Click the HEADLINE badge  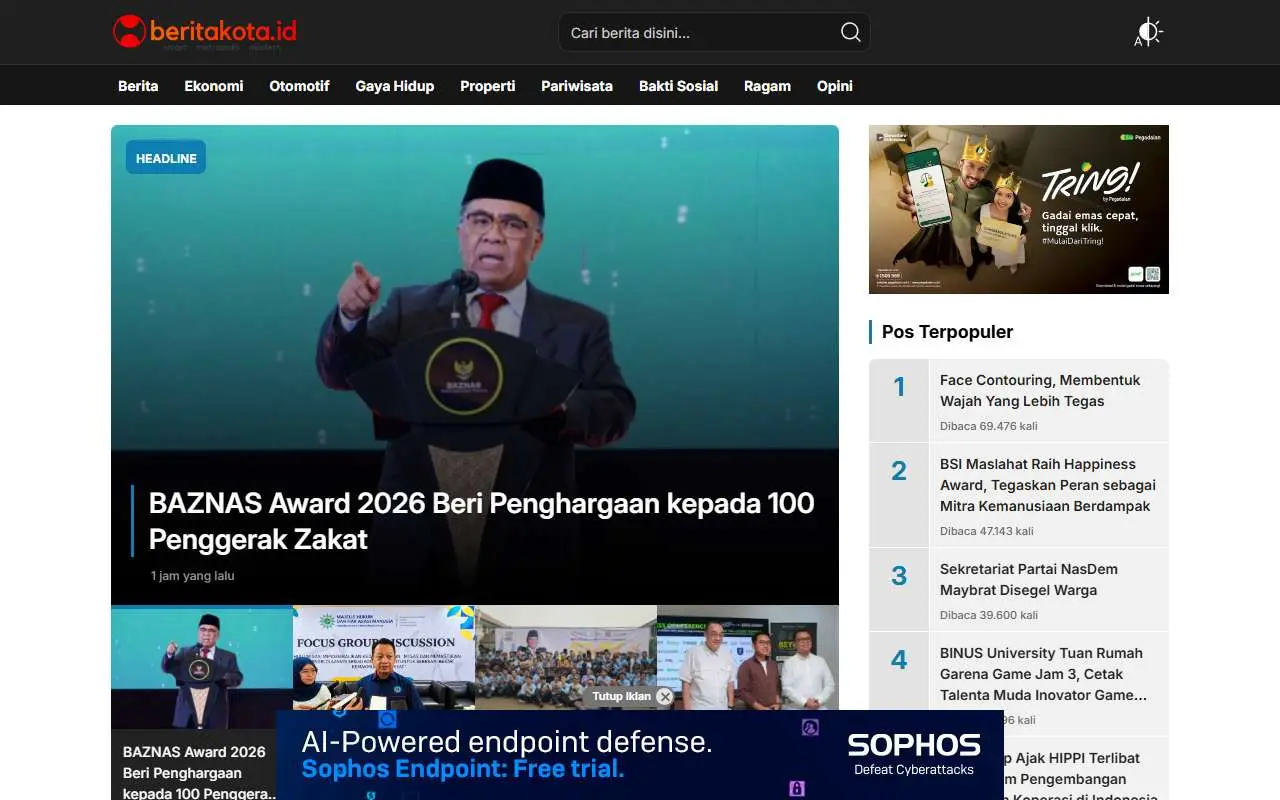[166, 158]
